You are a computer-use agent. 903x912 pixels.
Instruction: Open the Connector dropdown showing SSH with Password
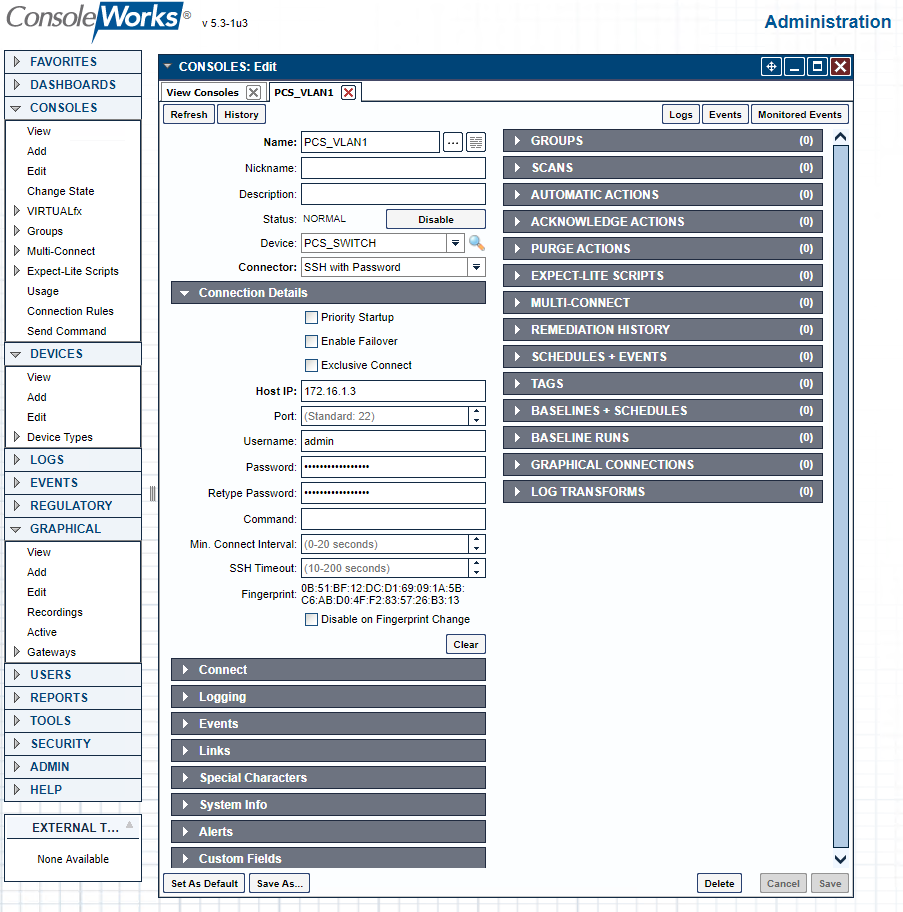point(477,267)
